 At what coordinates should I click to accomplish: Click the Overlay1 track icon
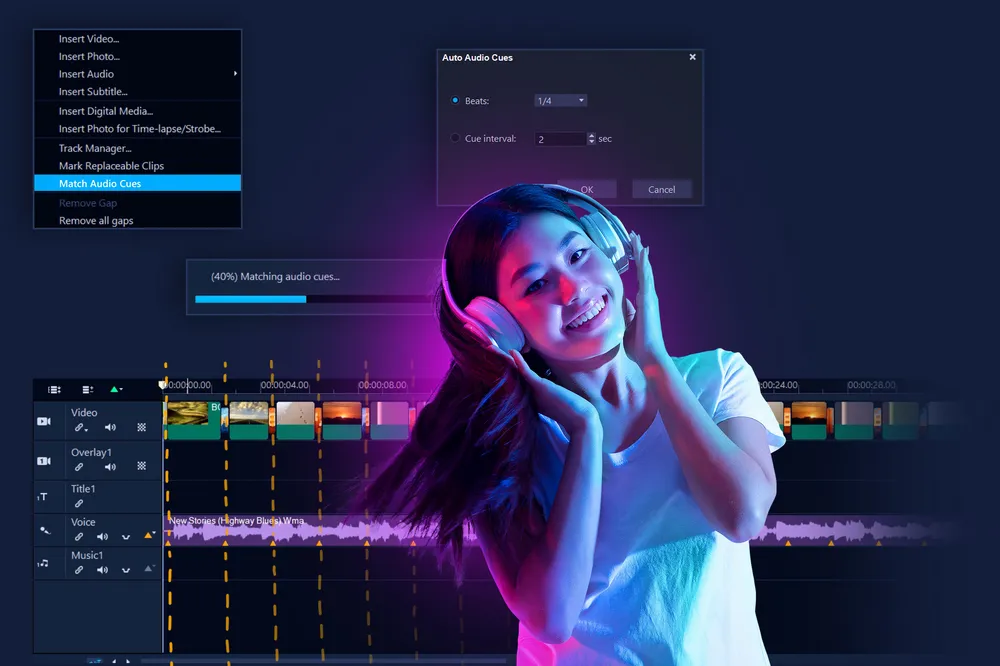[x=44, y=461]
